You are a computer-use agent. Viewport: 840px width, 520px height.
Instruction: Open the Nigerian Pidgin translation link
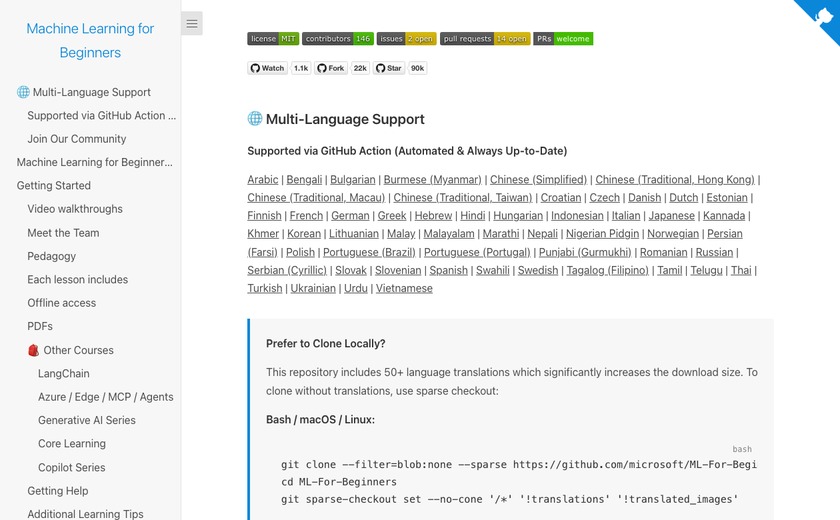[603, 234]
